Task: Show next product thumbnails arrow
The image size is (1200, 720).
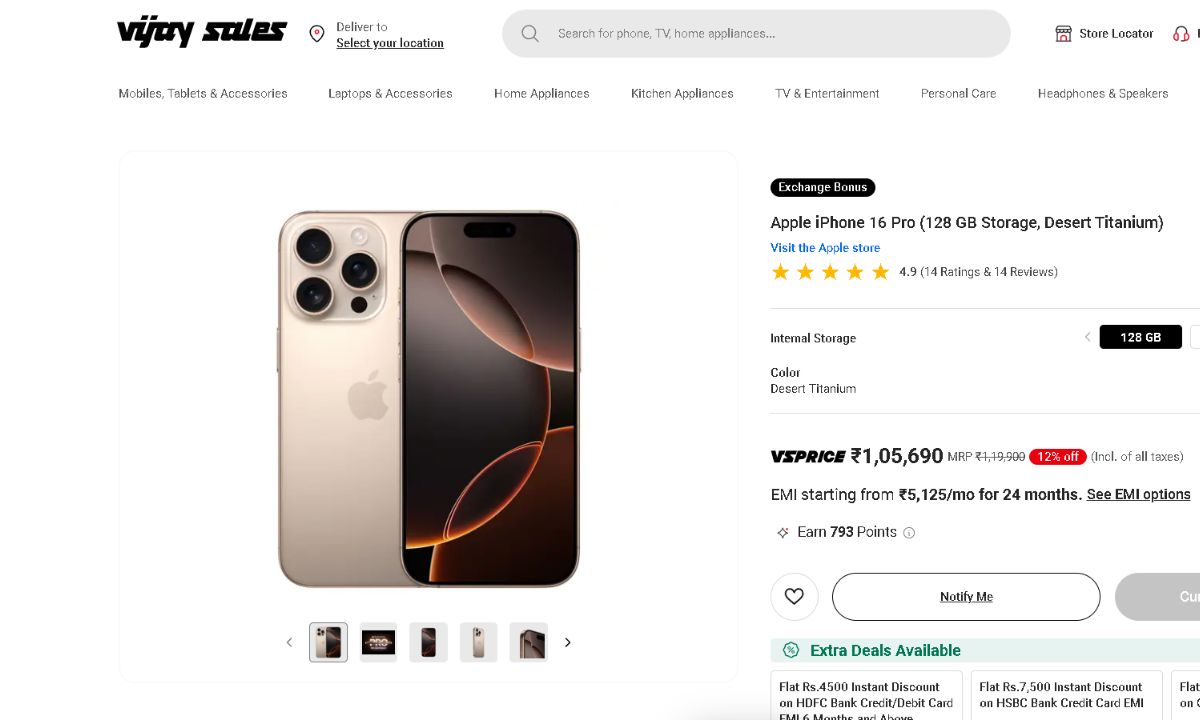Action: click(568, 642)
